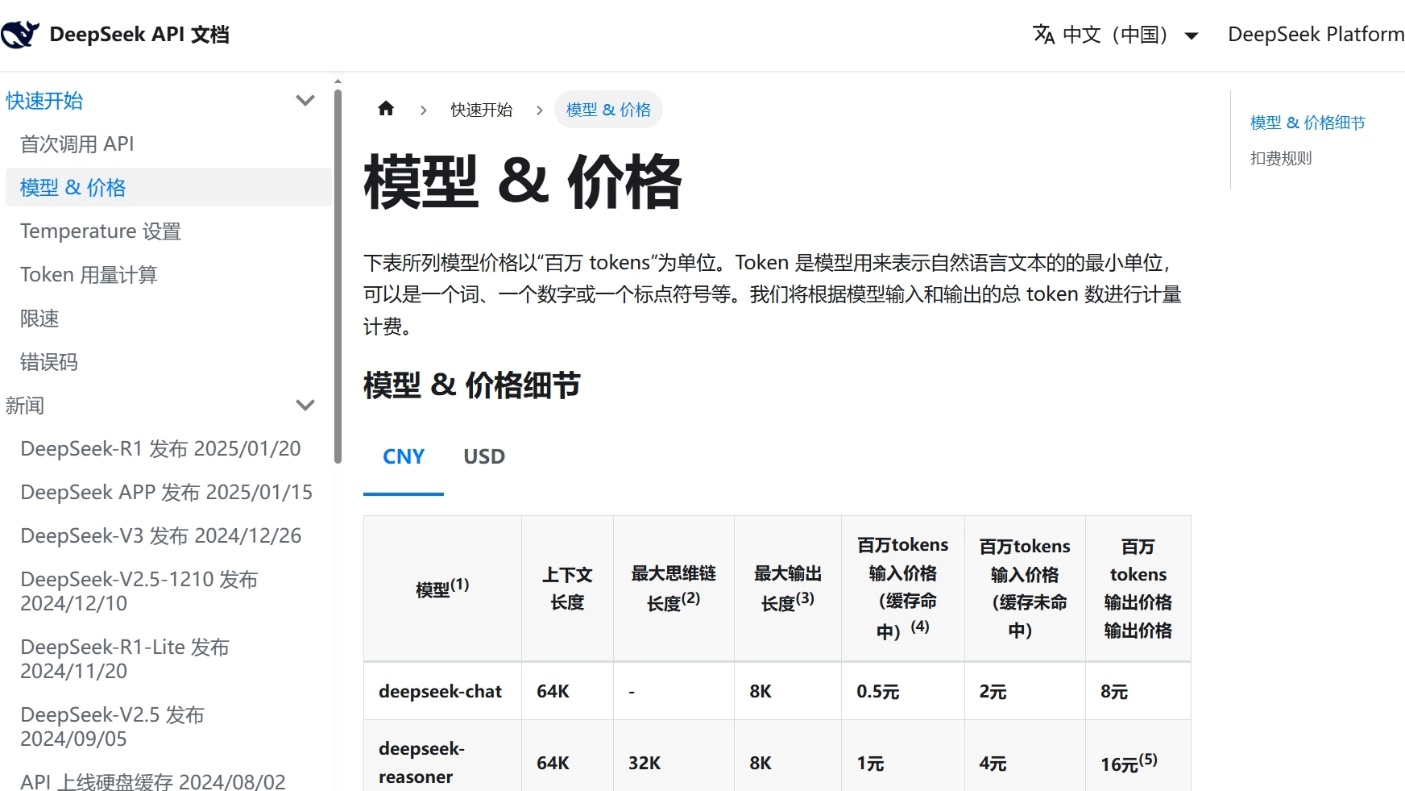Open 新闻 category in sidebar
The height and width of the screenshot is (791, 1405).
[x=25, y=405]
